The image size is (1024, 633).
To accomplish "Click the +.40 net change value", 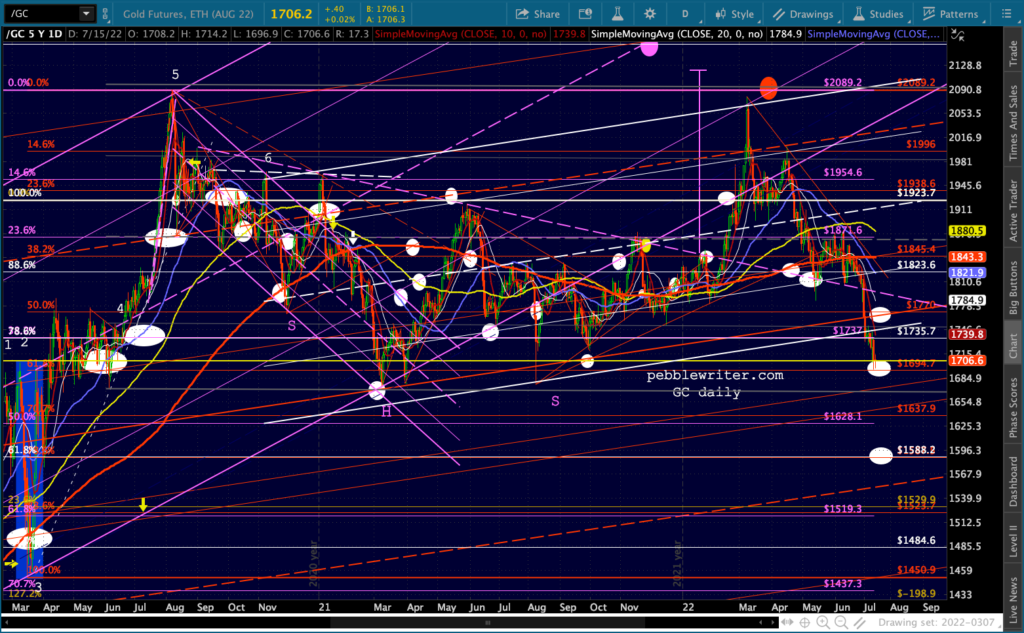I will 334,9.
